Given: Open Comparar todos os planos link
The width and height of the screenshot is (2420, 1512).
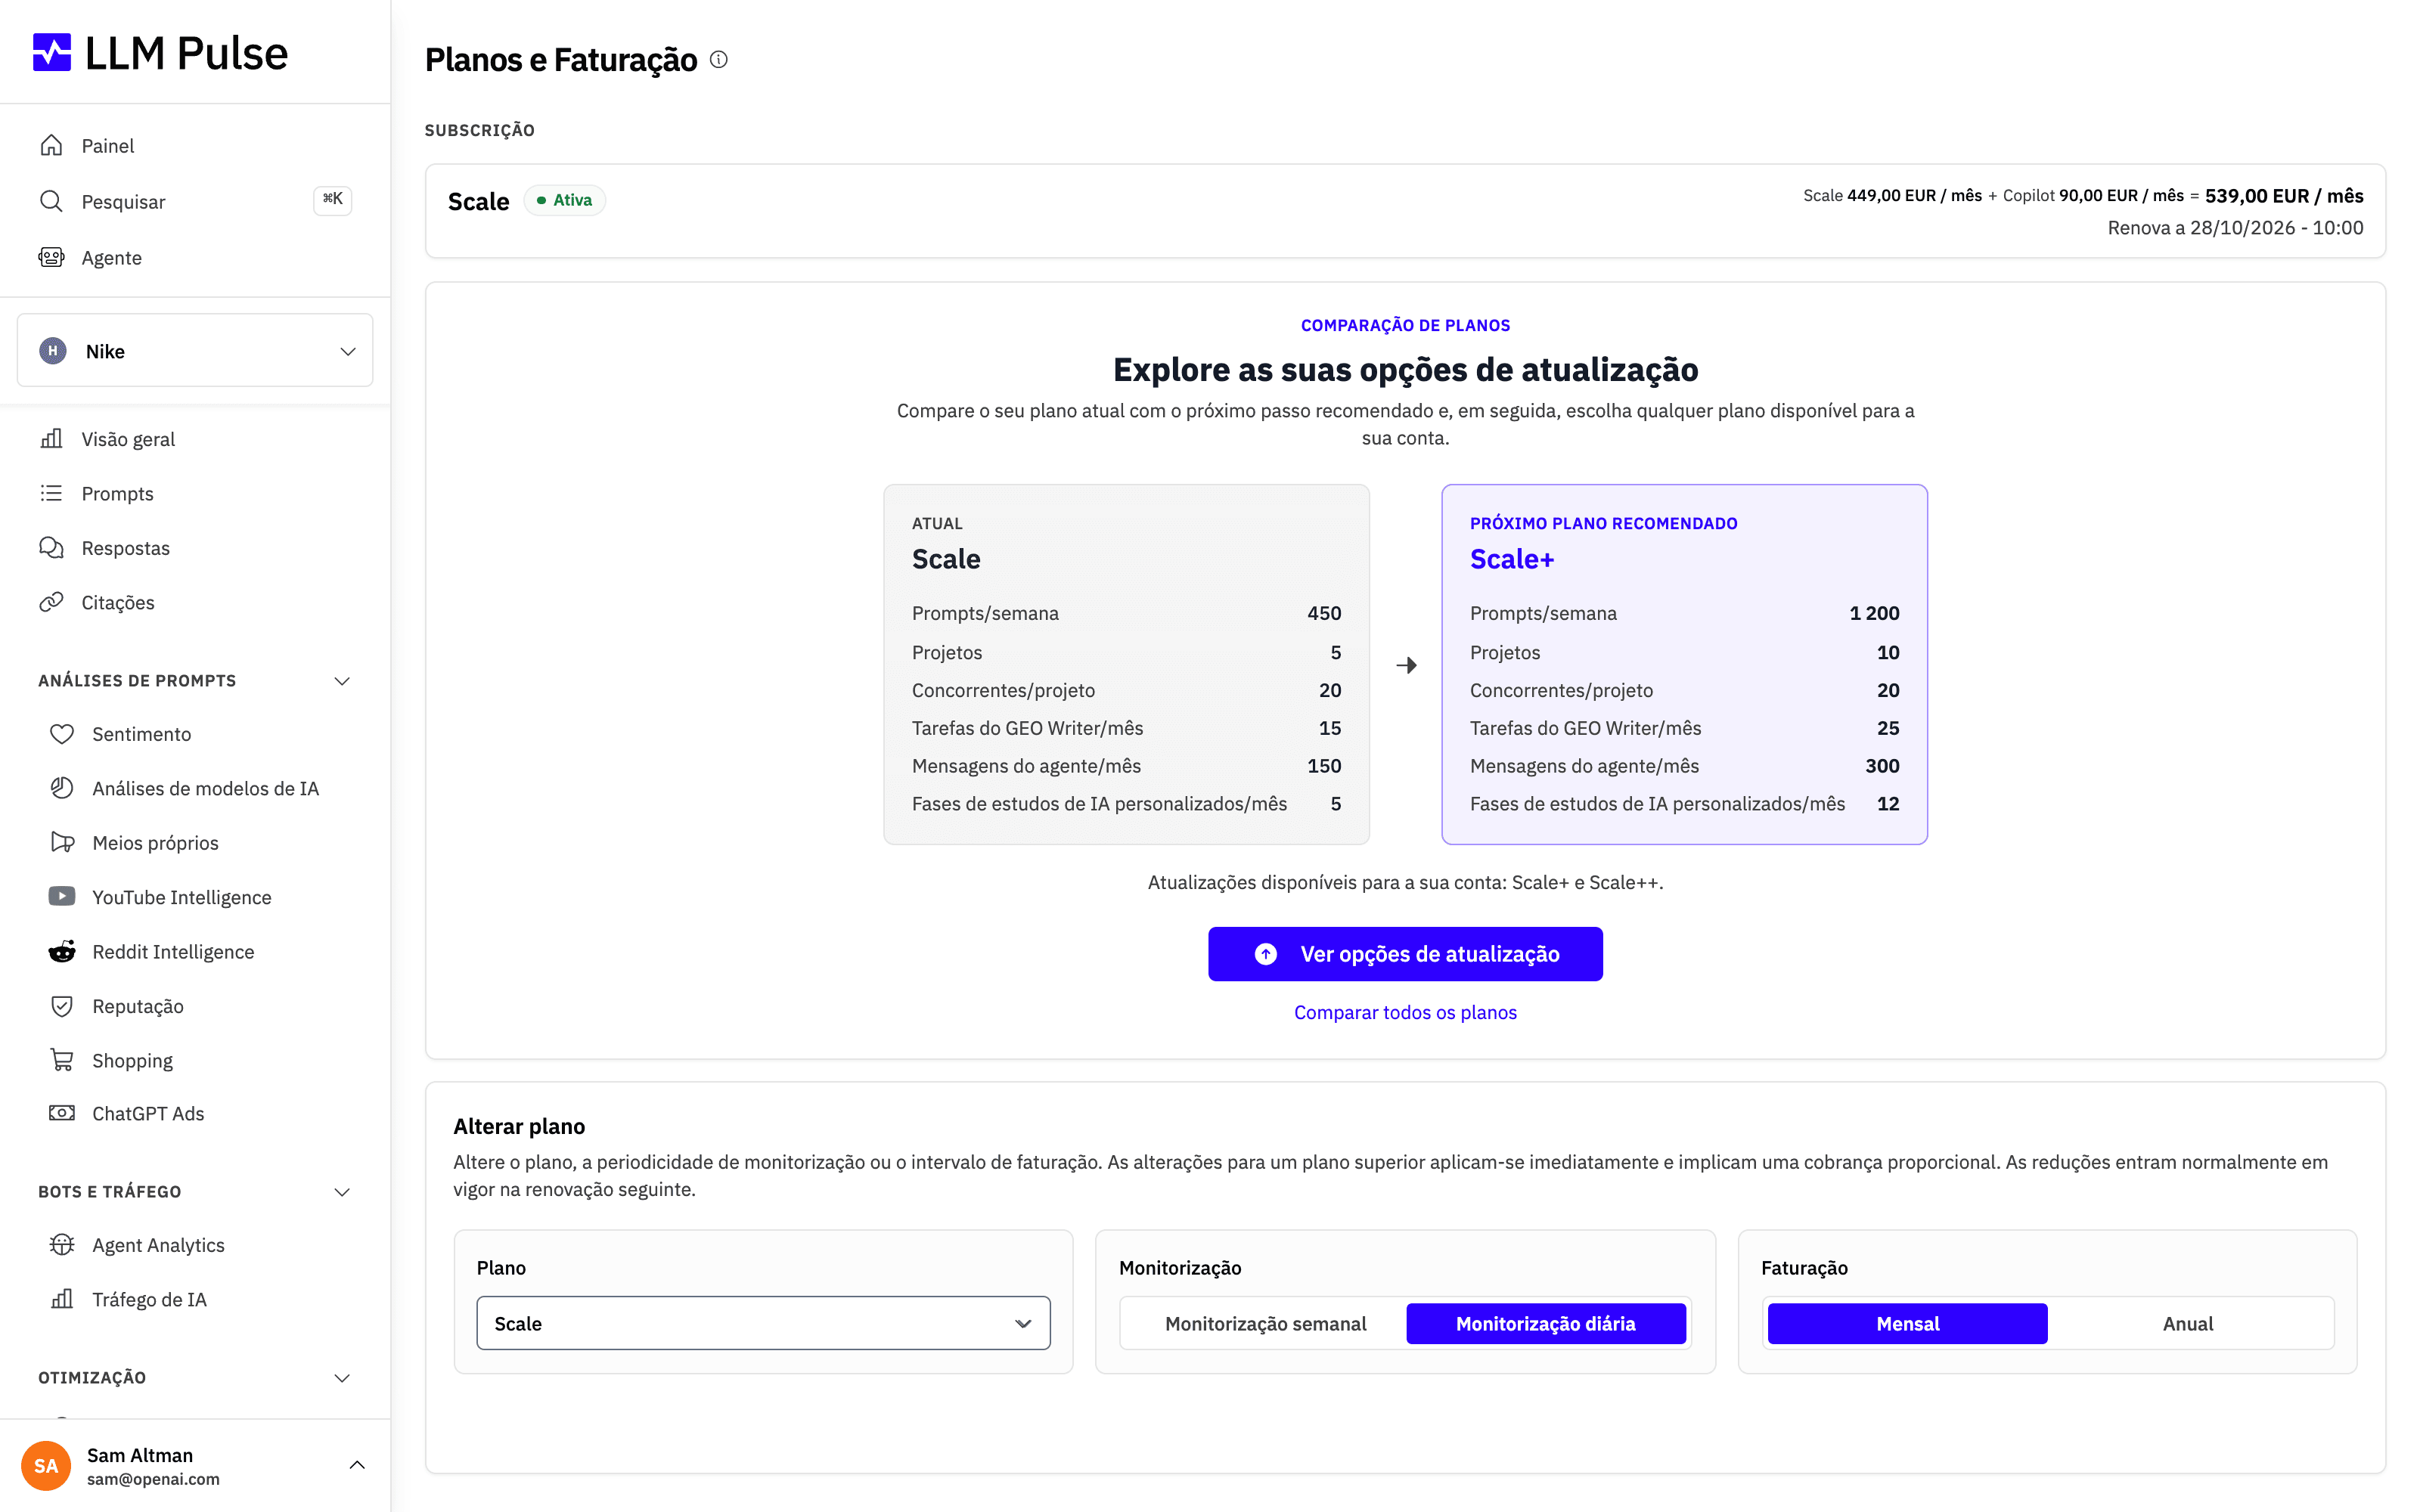Looking at the screenshot, I should pyautogui.click(x=1405, y=1012).
